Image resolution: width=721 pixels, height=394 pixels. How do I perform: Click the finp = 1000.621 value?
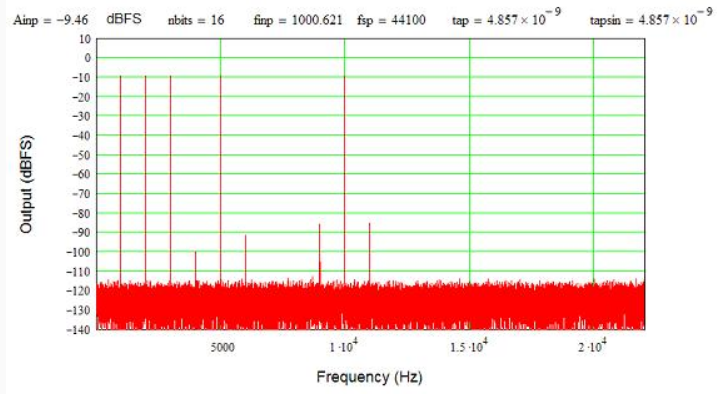pyautogui.click(x=298, y=20)
